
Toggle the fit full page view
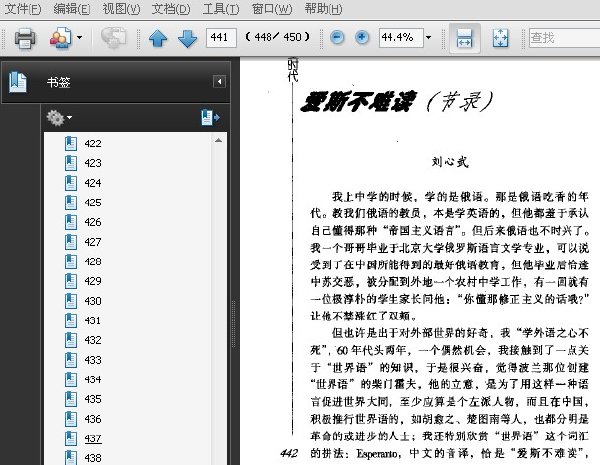click(501, 38)
